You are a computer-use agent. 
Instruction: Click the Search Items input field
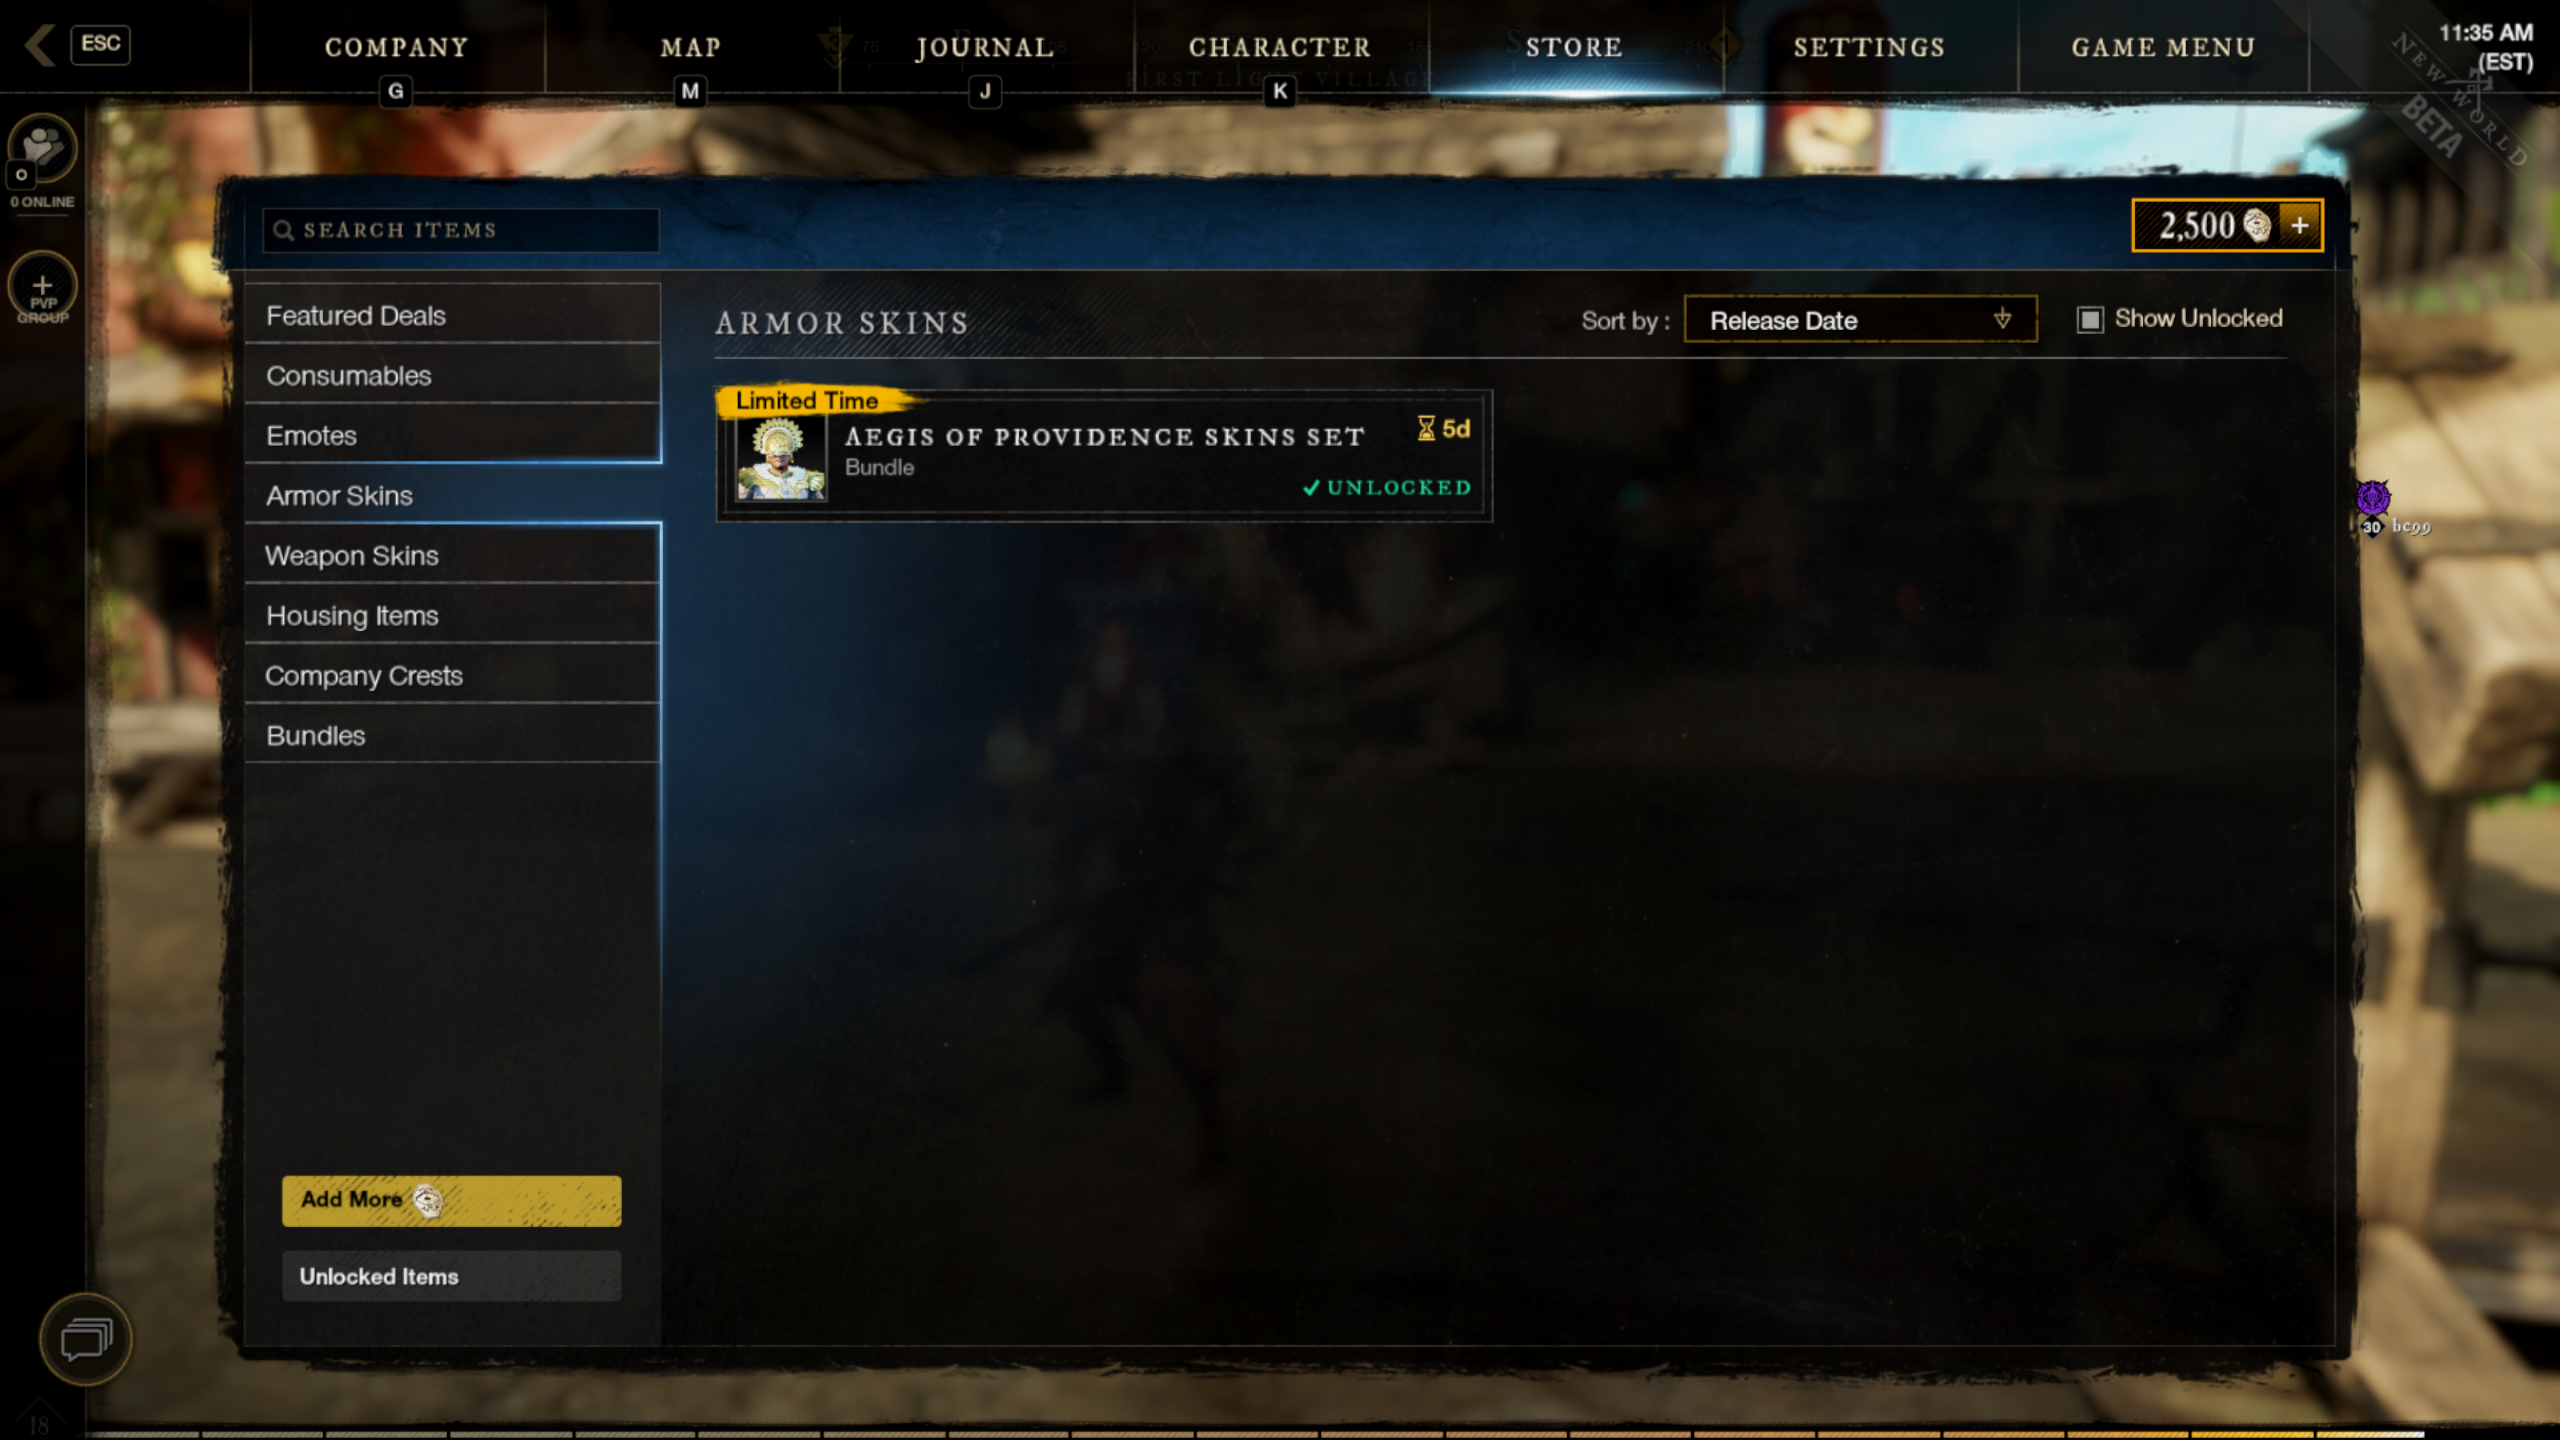[x=460, y=230]
